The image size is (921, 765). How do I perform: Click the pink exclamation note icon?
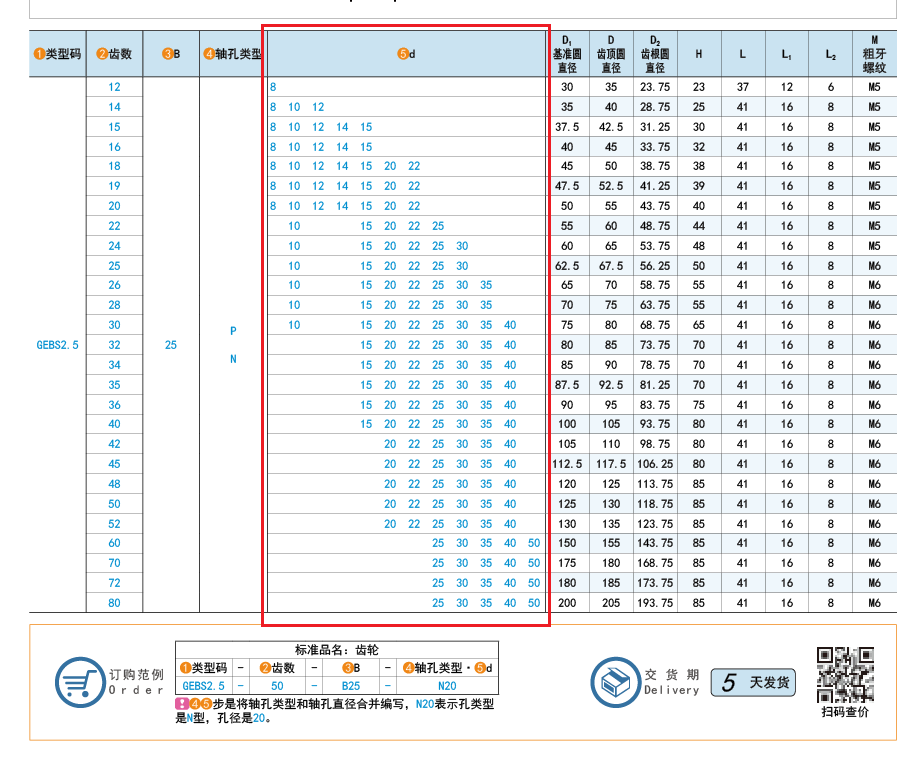point(181,703)
